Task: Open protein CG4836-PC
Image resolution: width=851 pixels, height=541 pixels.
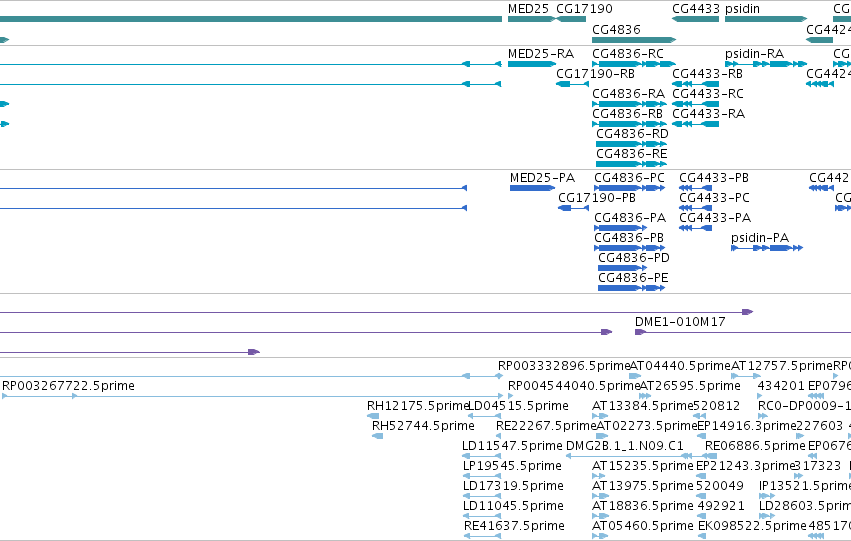Action: coord(629,178)
